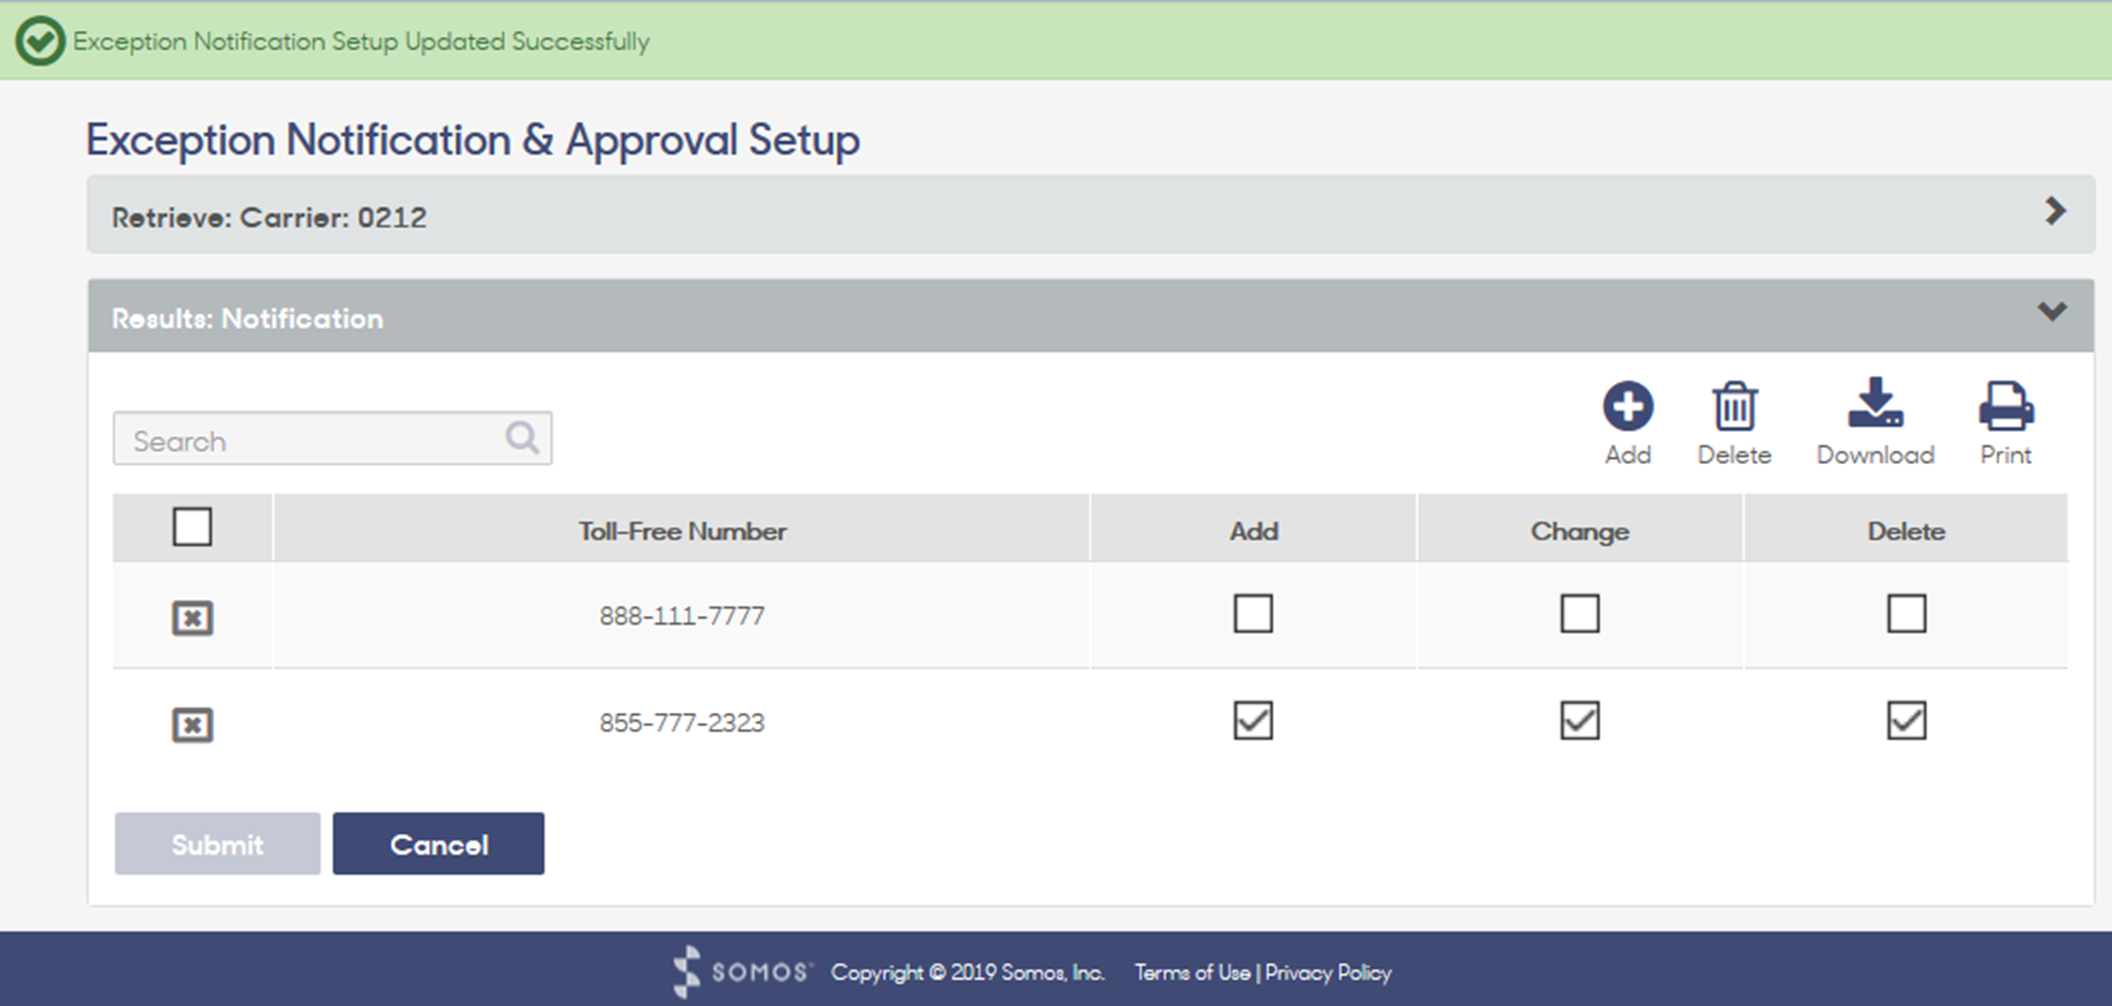This screenshot has width=2112, height=1006.
Task: Click the green success checkmark icon
Action: tap(40, 41)
